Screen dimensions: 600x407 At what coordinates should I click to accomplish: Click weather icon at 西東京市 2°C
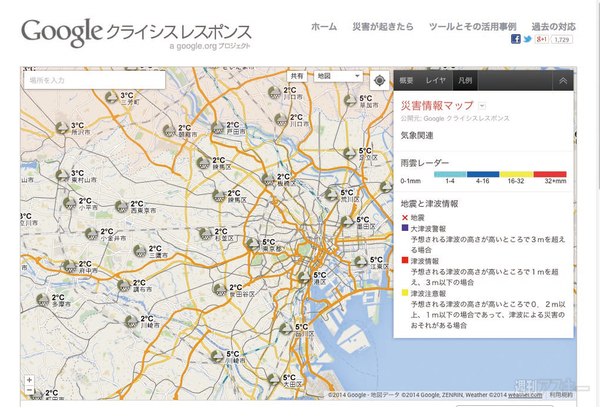(122, 207)
